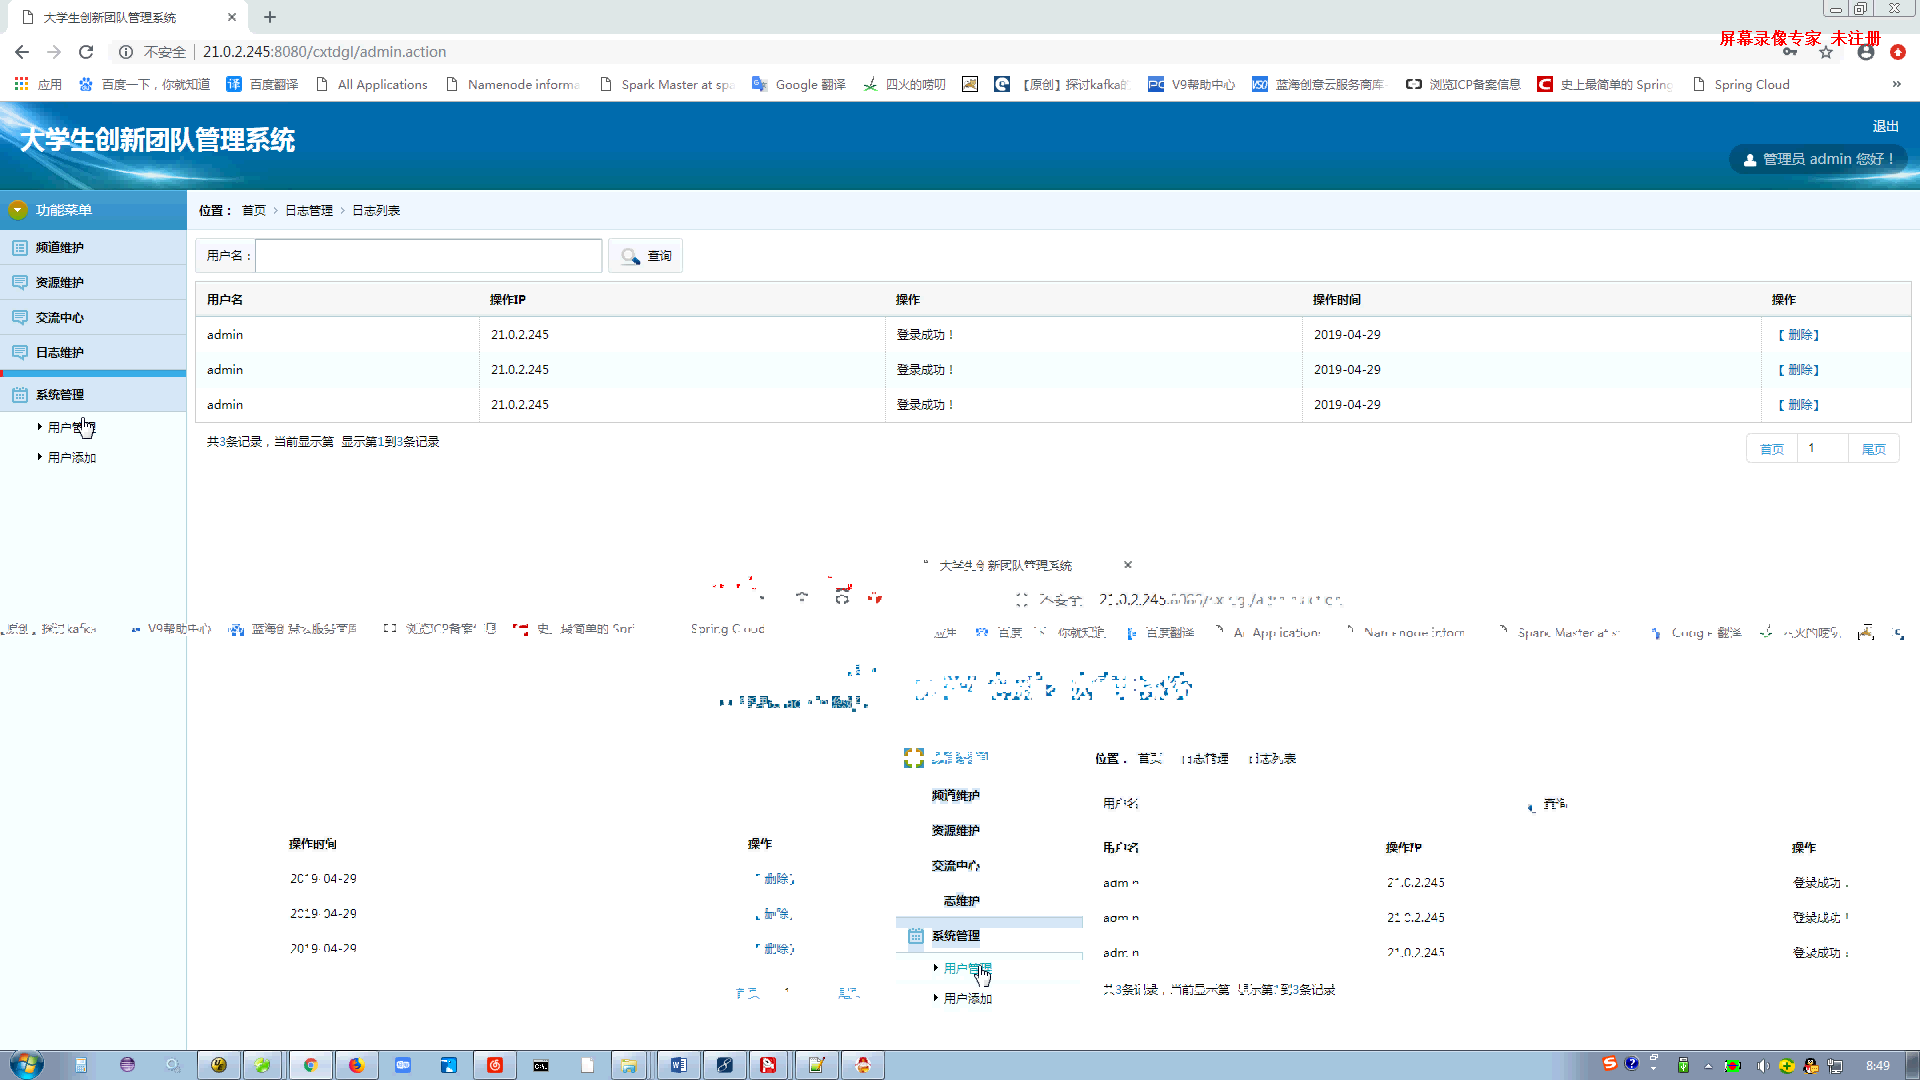The height and width of the screenshot is (1080, 1920).
Task: Open the Namenode information bookmark
Action: pyautogui.click(x=512, y=84)
